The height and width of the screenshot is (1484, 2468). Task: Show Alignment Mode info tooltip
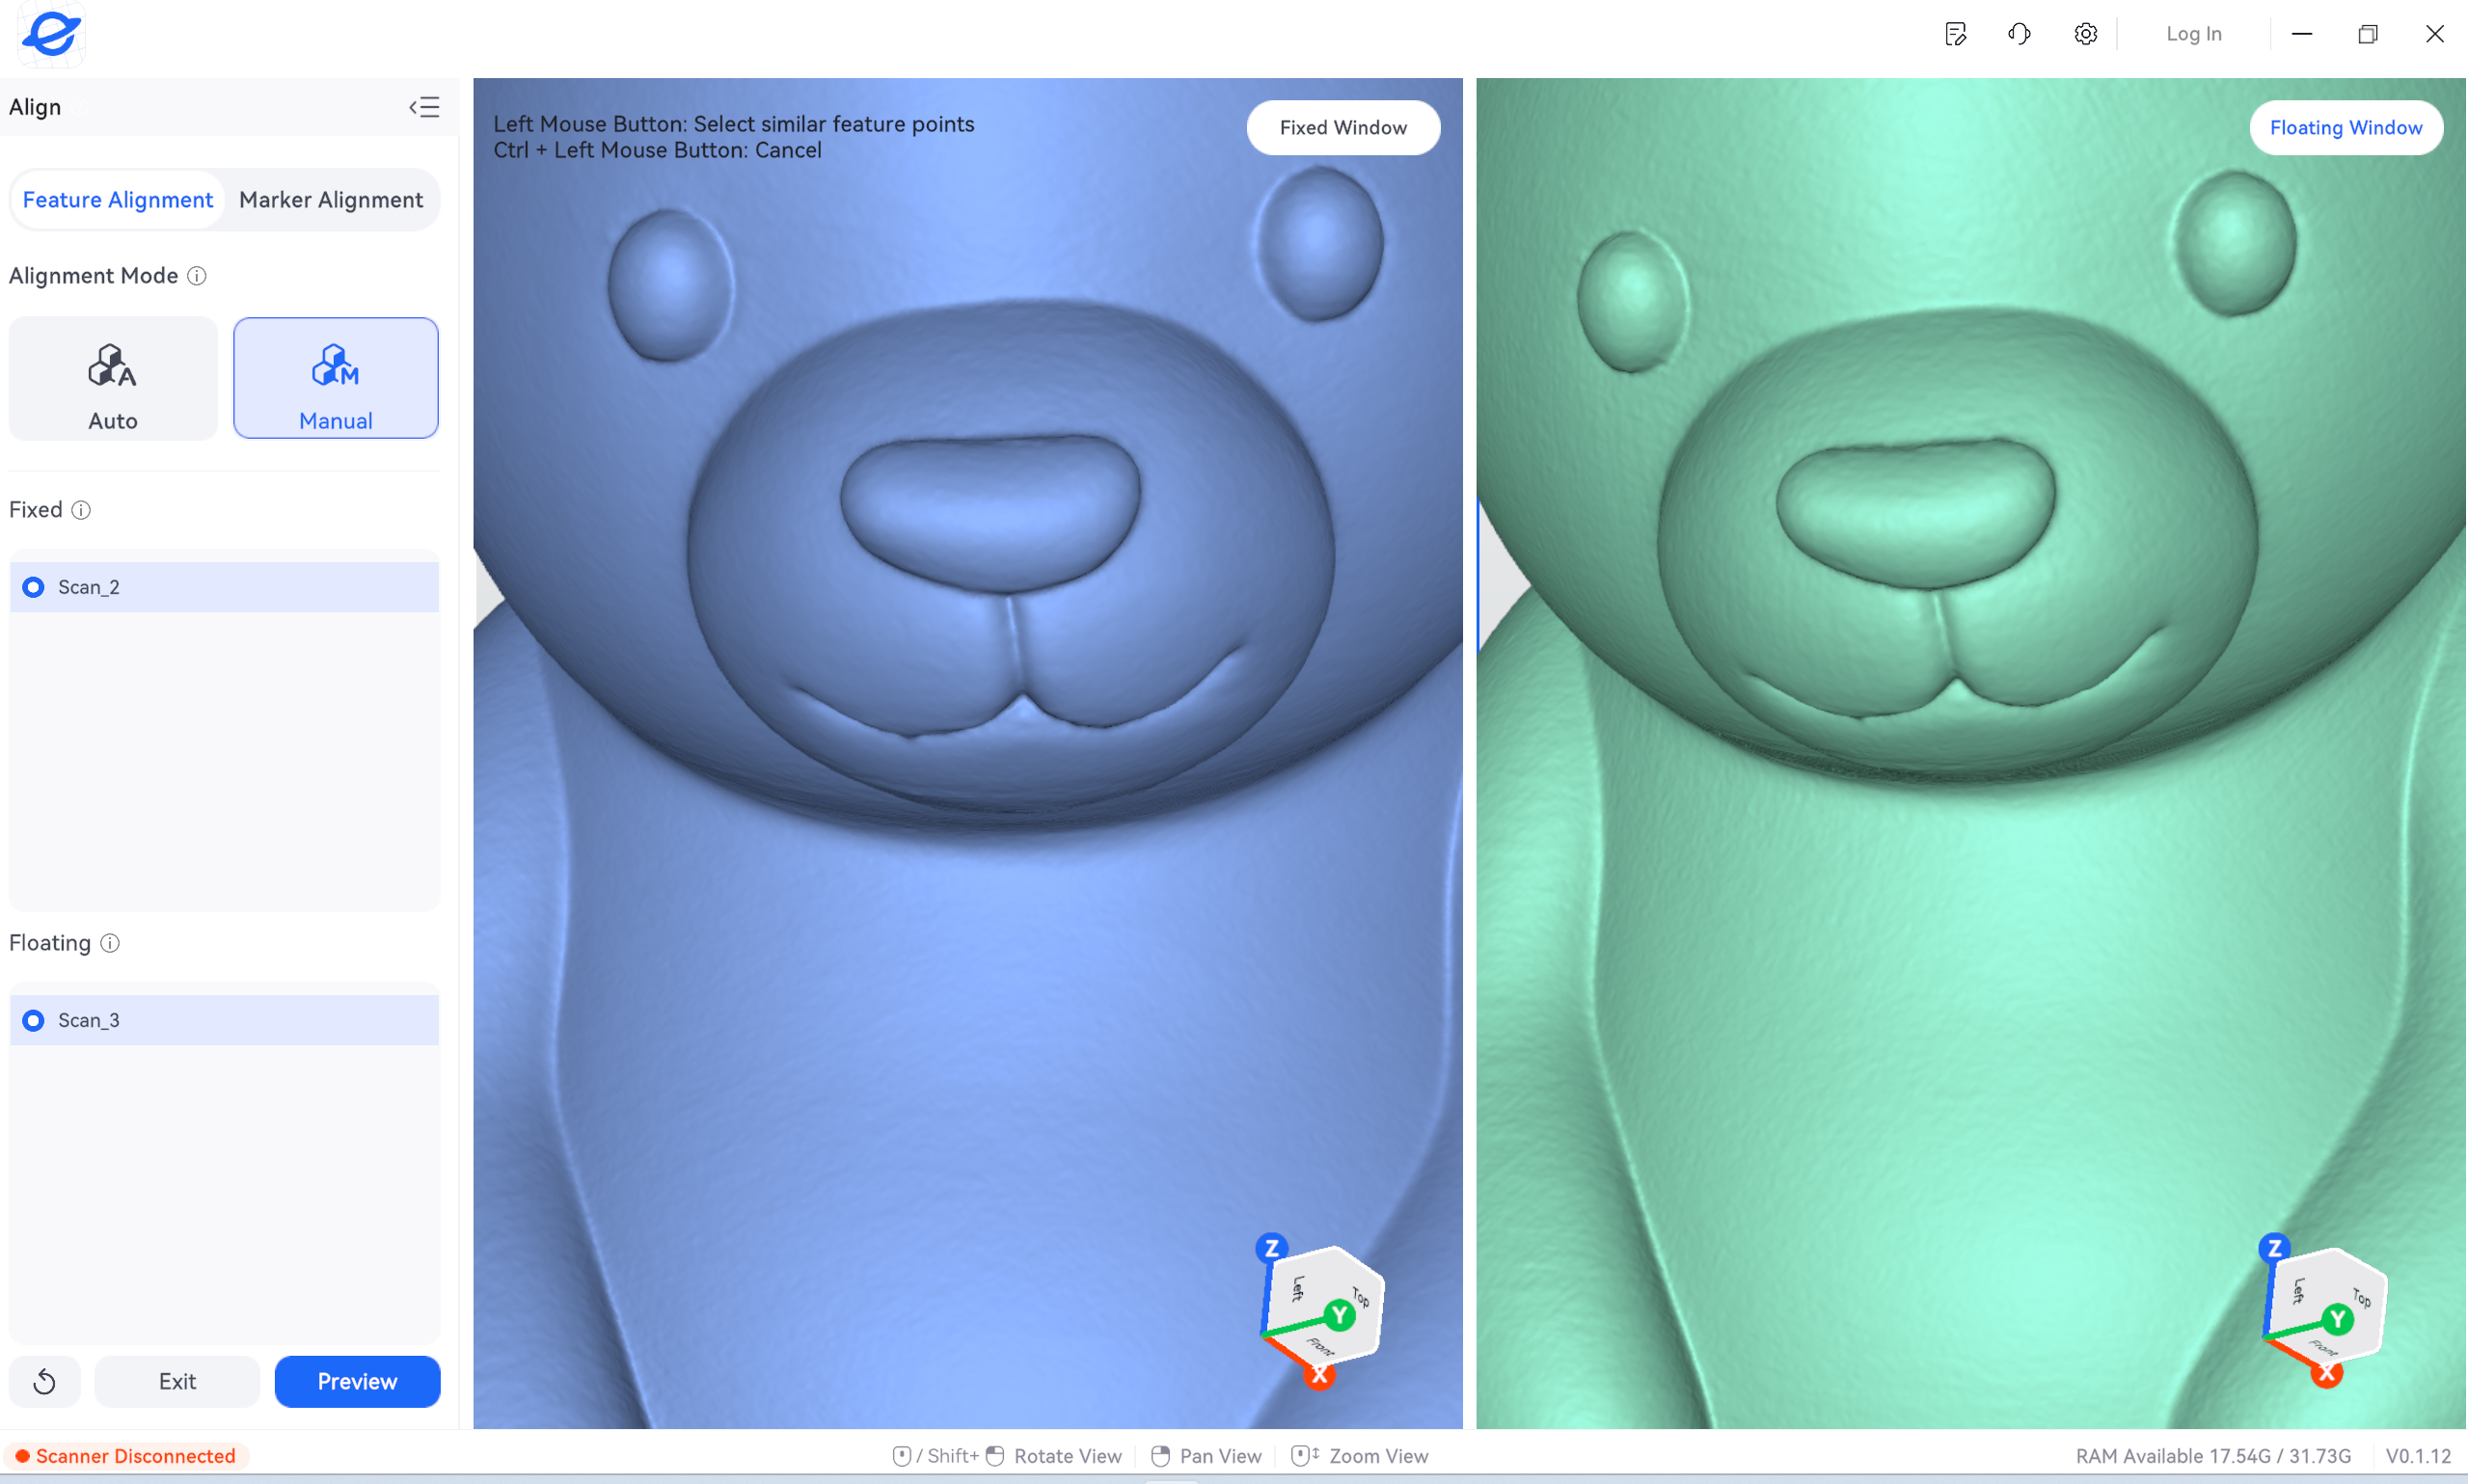pyautogui.click(x=197, y=276)
